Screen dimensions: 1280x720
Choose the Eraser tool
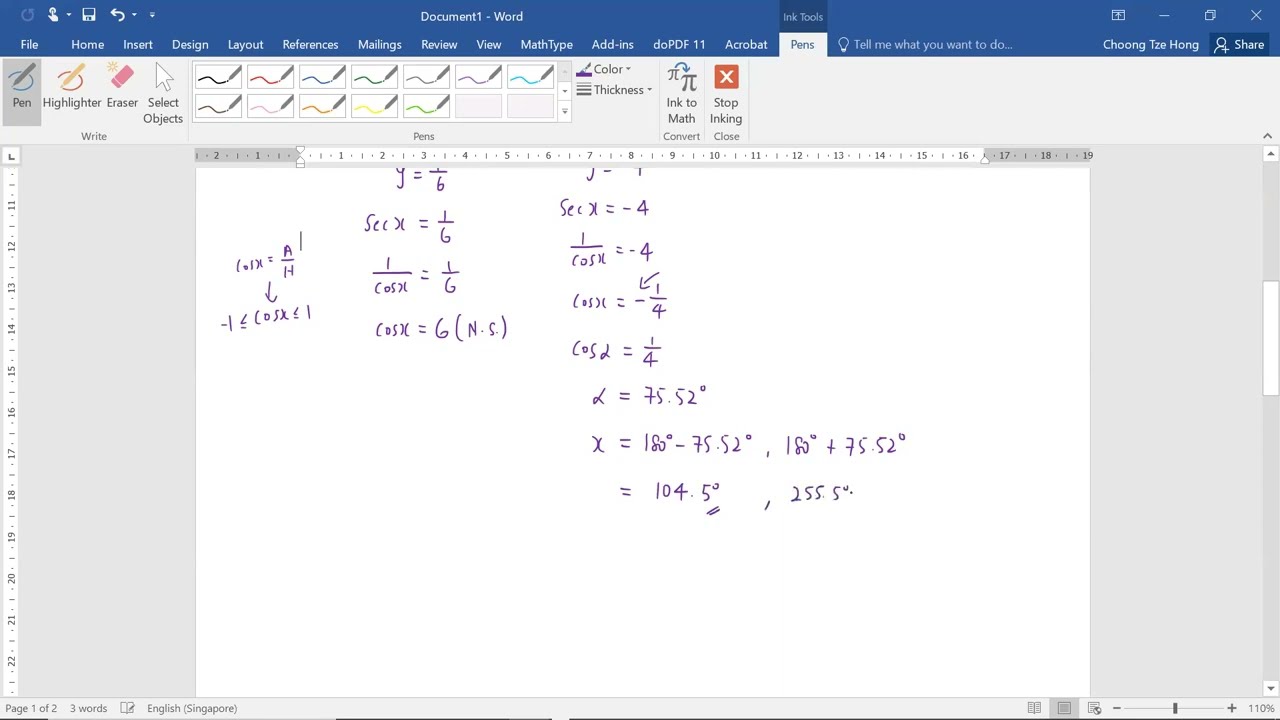click(x=122, y=88)
